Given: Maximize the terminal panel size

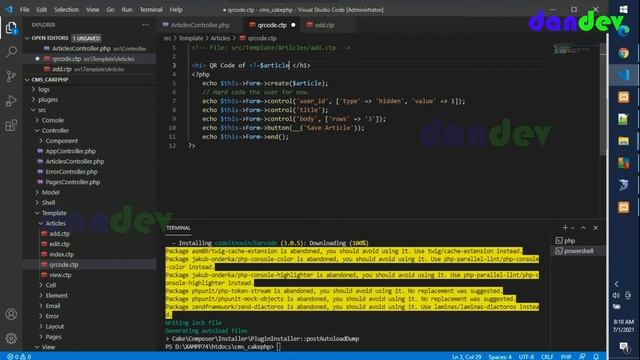Looking at the screenshot, I should point(583,228).
